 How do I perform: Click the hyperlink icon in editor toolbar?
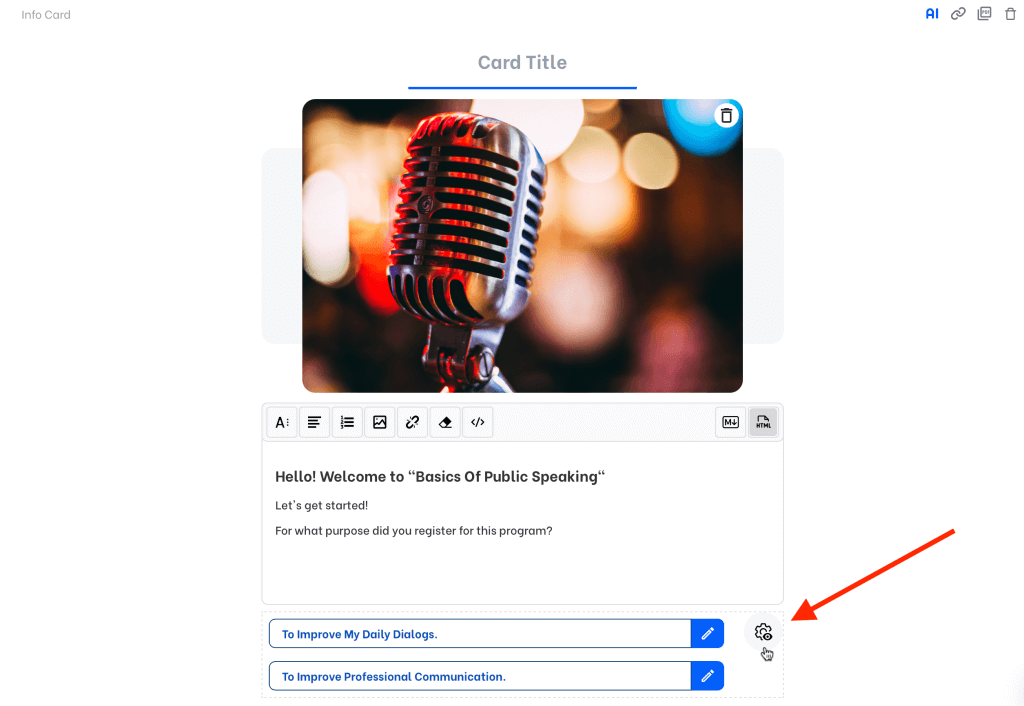click(412, 422)
